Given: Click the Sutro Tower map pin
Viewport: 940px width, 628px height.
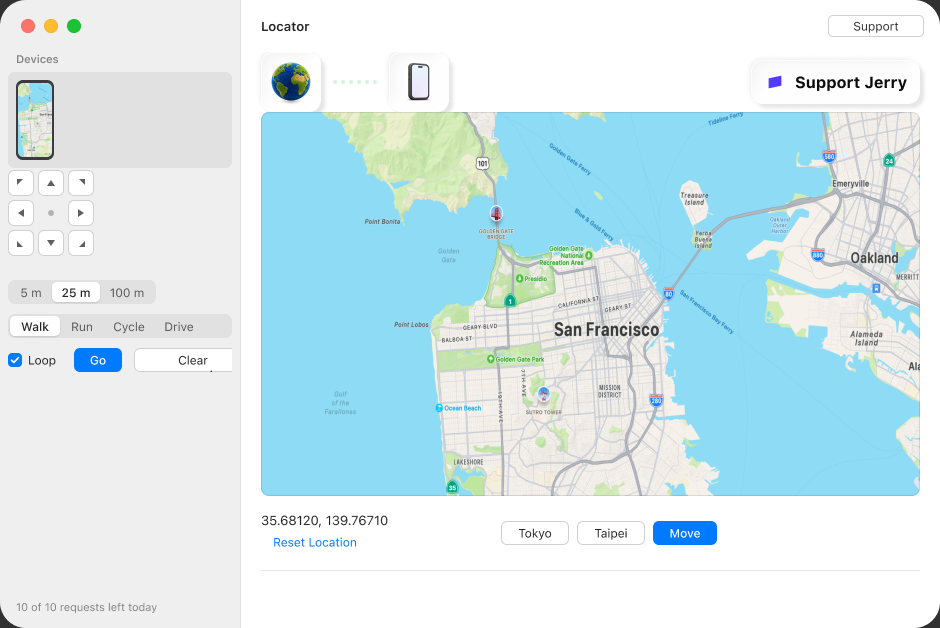Looking at the screenshot, I should point(544,394).
